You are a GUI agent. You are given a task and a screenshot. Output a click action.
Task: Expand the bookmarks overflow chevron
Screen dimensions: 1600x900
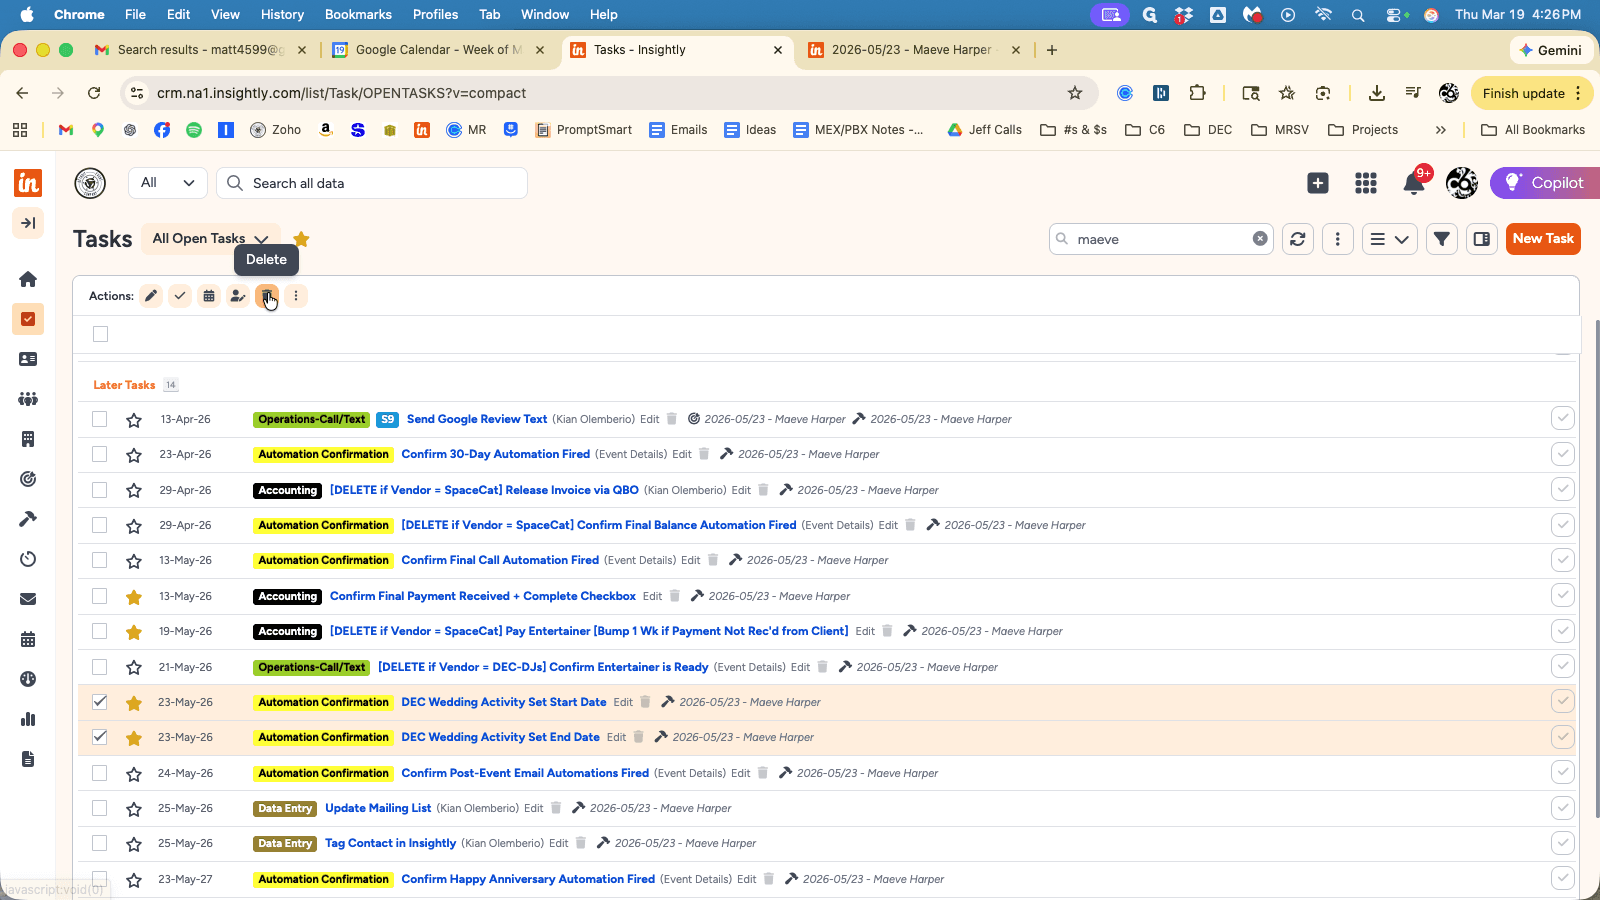click(1441, 130)
